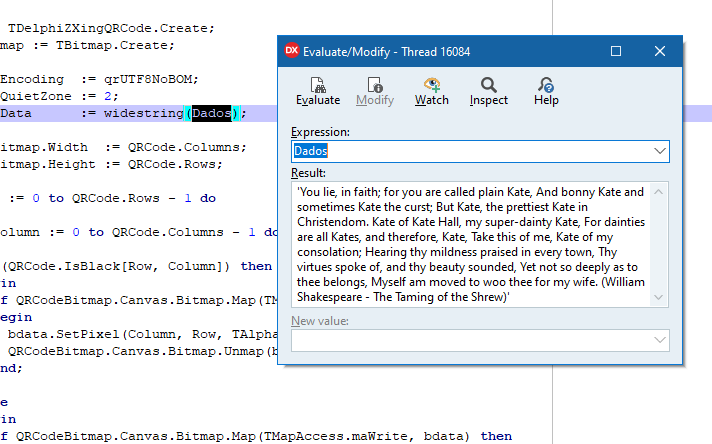Click the widestring keyword in code
The width and height of the screenshot is (712, 444).
click(143, 113)
